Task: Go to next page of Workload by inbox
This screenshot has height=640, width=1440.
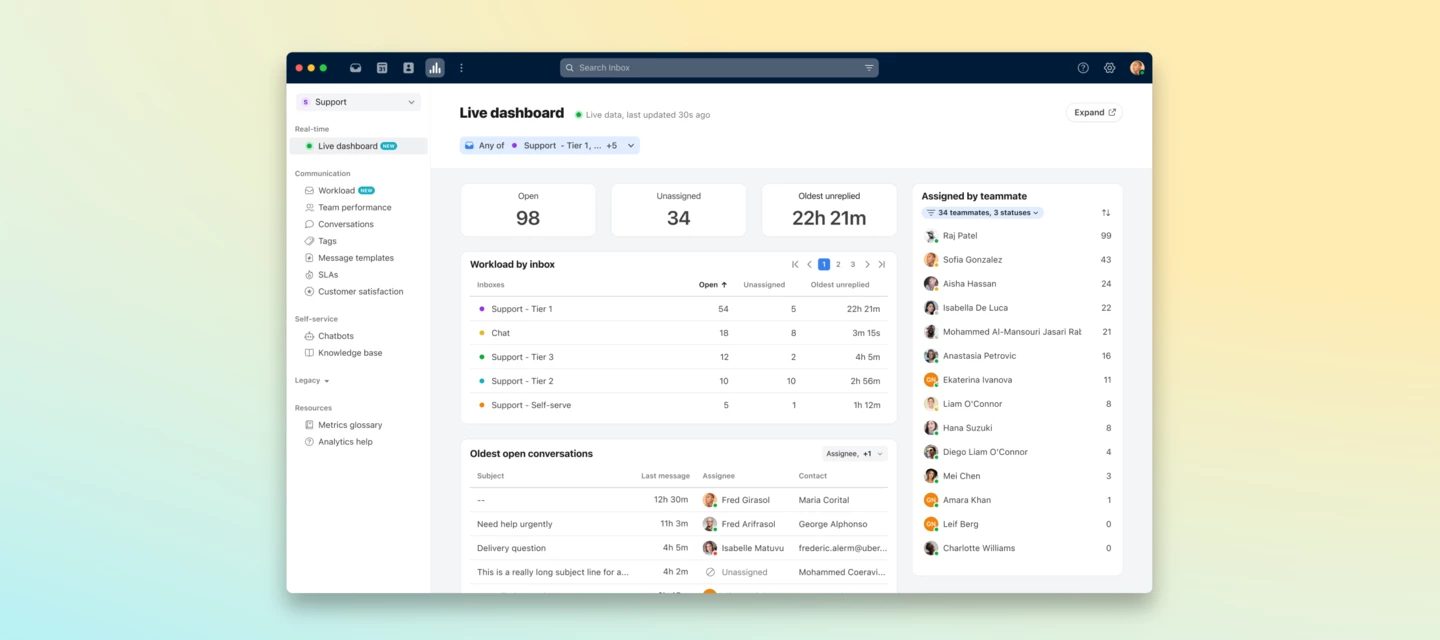Action: (867, 265)
